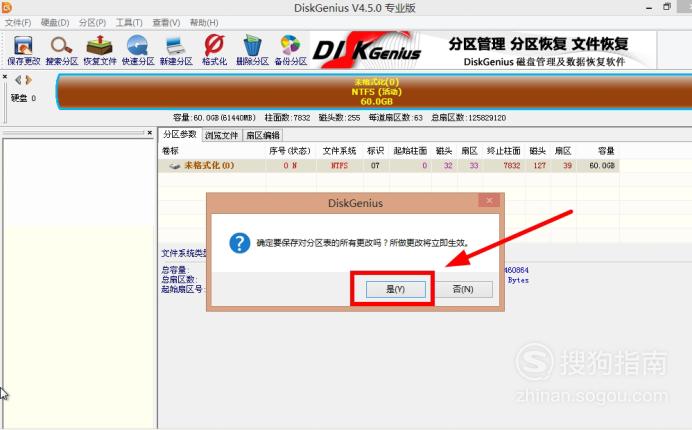The image size is (692, 430).
Task: Click the 文件系统 column header
Action: [339, 151]
